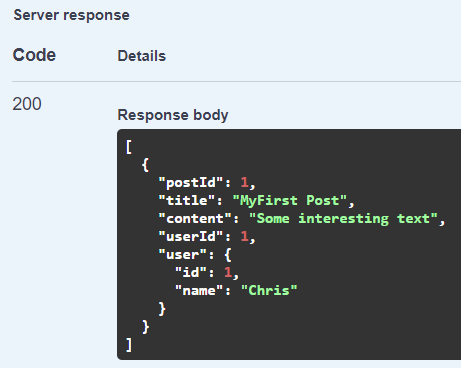The width and height of the screenshot is (461, 368).
Task: Select the "content" key in JSON
Action: (195, 219)
